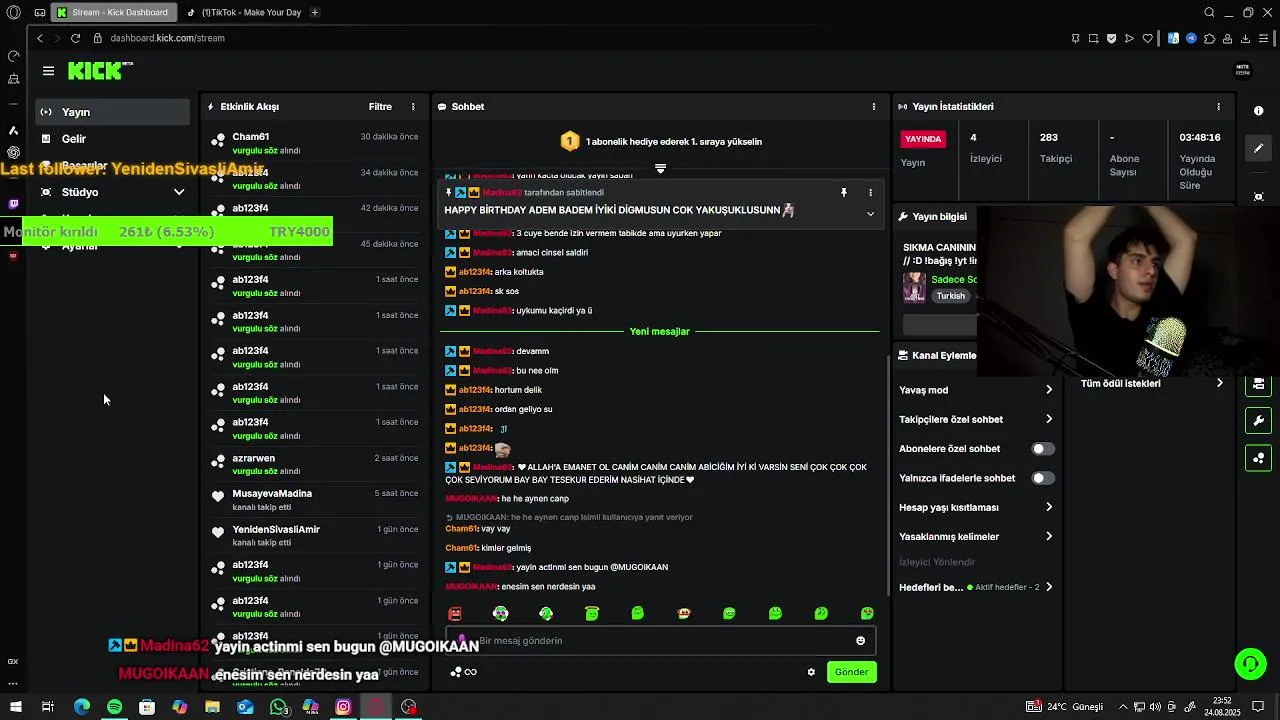The height and width of the screenshot is (720, 1280).
Task: Click the Filtre button in activity feed
Action: click(380, 107)
